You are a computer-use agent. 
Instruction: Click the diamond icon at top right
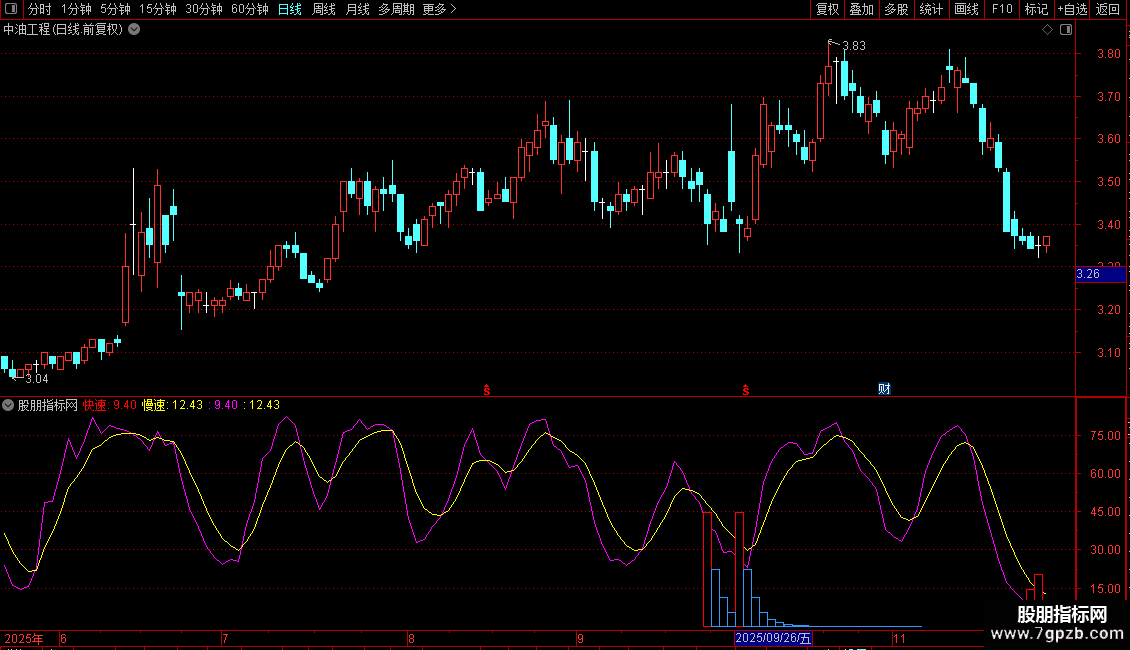pos(1047,29)
